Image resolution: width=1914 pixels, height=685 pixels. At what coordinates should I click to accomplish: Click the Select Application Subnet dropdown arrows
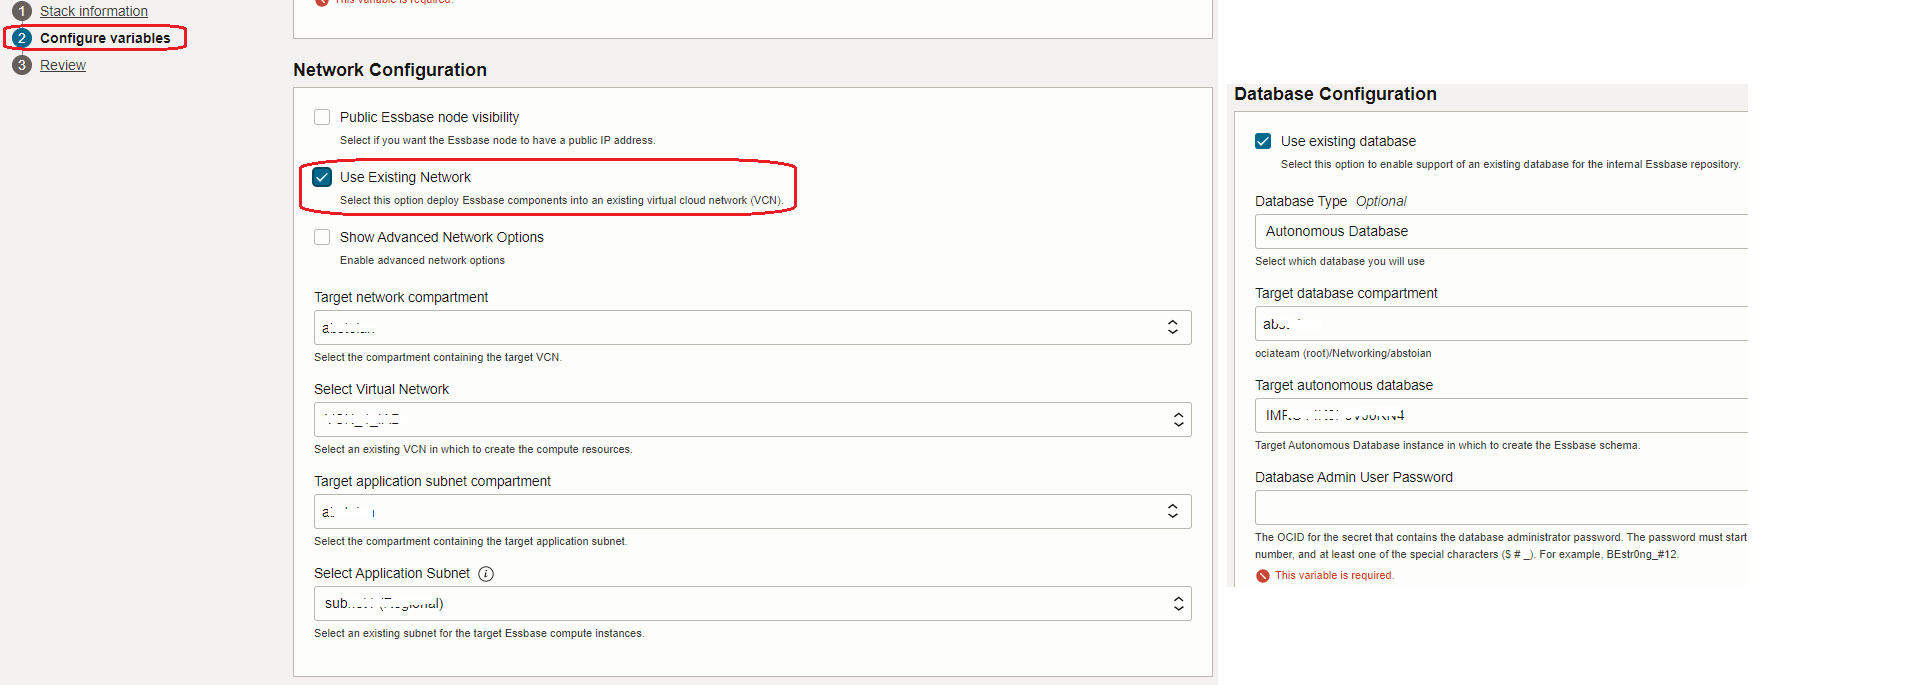1178,604
